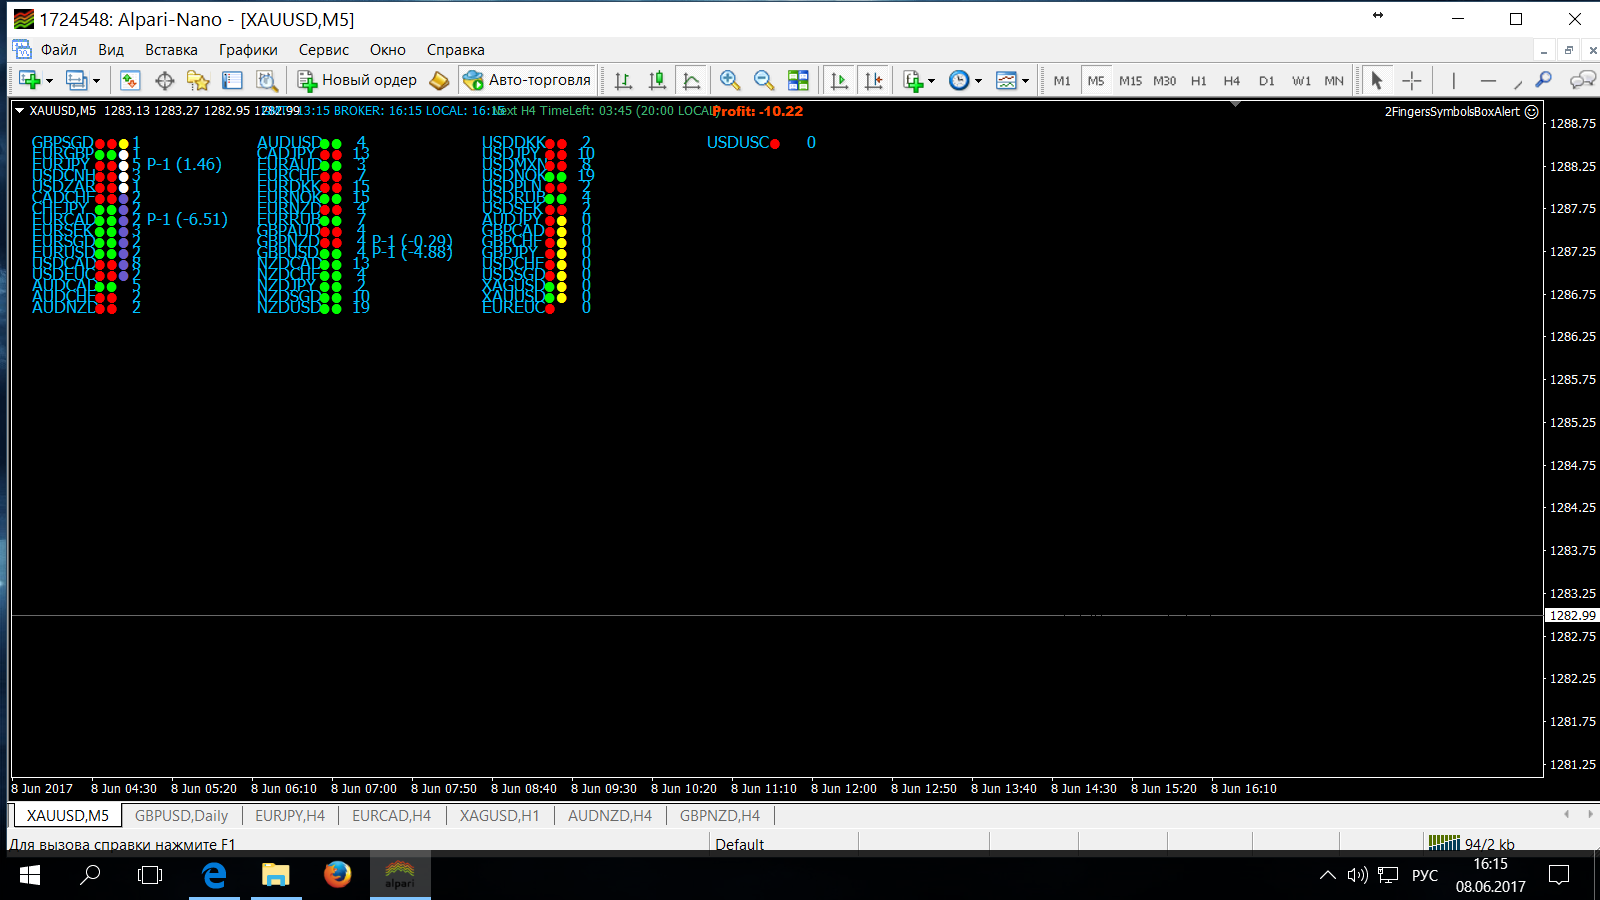This screenshot has height=900, width=1600.
Task: Switch chart to bar chart
Action: tap(624, 80)
